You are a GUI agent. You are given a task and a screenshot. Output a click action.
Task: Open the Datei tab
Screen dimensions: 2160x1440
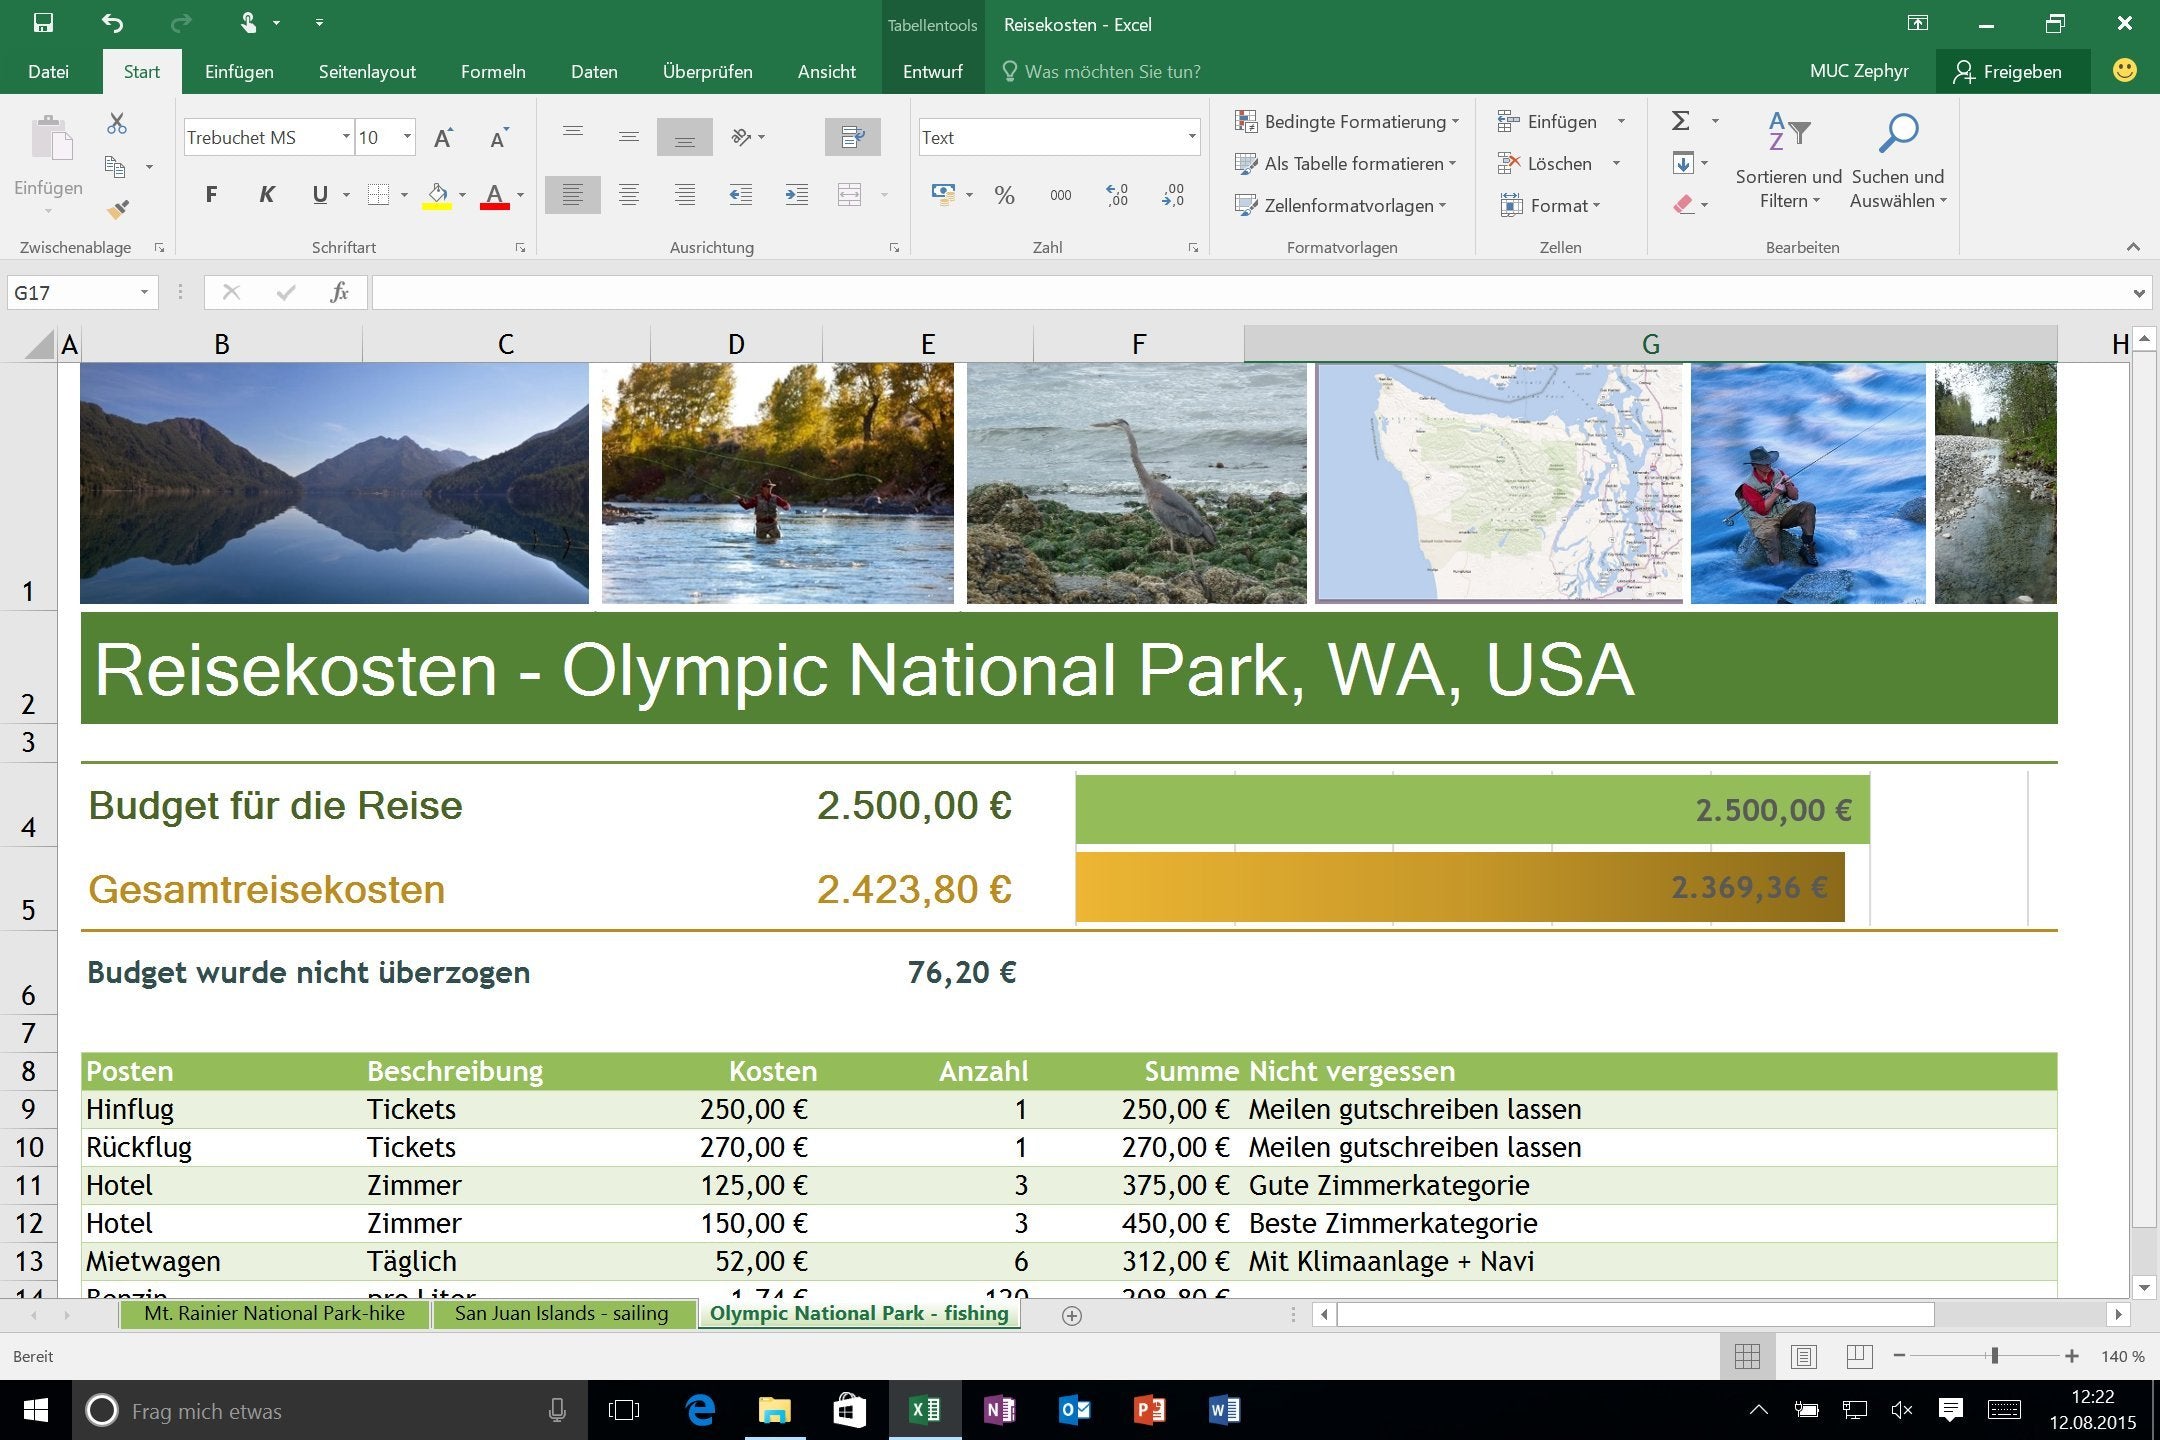click(48, 72)
